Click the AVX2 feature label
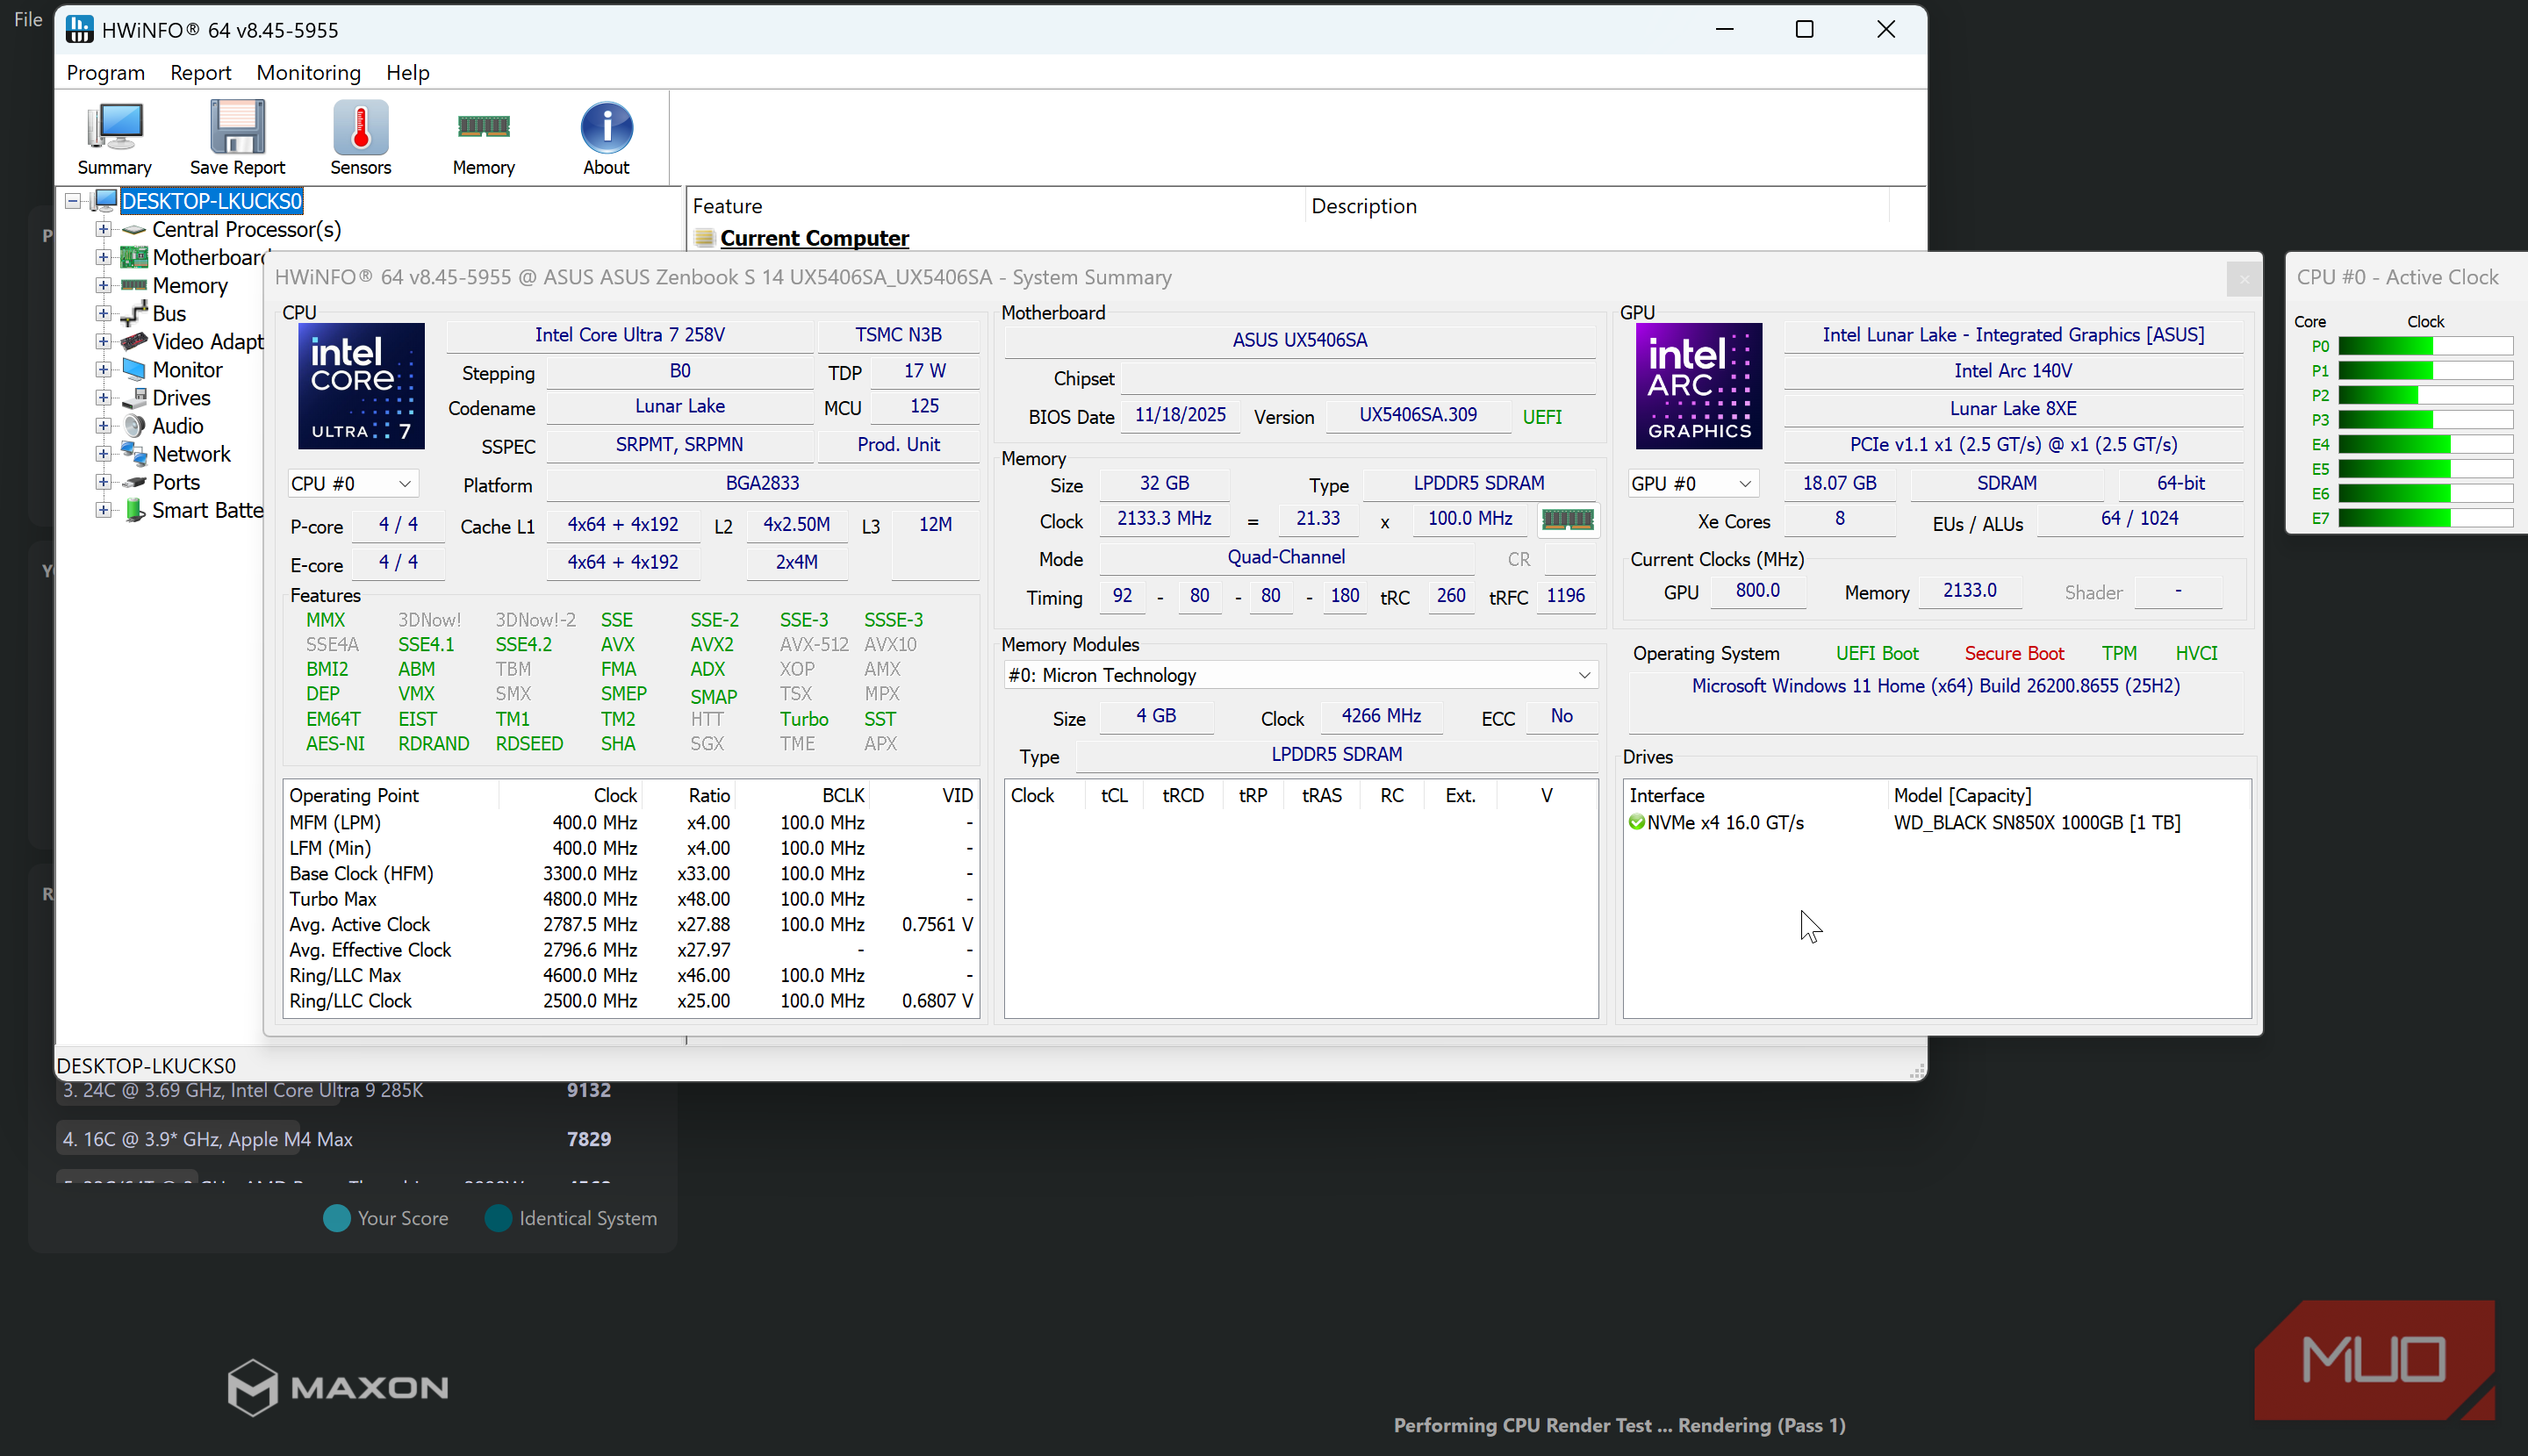 pos(712,645)
